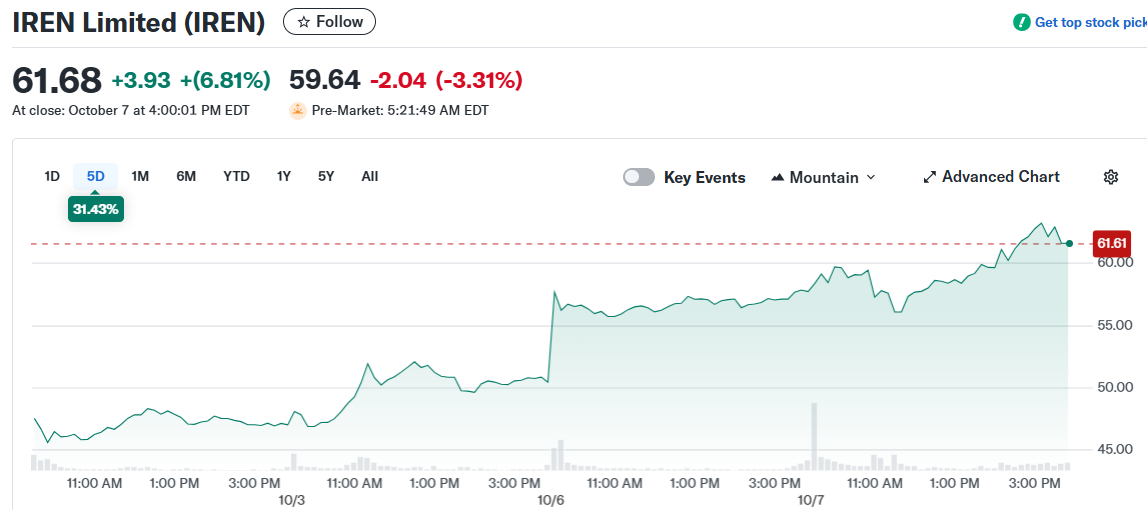The width and height of the screenshot is (1147, 510).
Task: Click the green dot at chart line end
Action: [1070, 243]
